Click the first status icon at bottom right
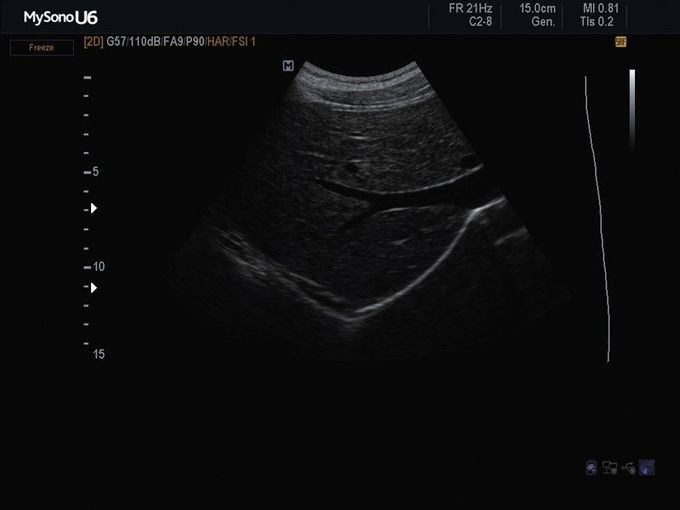Image resolution: width=680 pixels, height=510 pixels. pos(593,467)
